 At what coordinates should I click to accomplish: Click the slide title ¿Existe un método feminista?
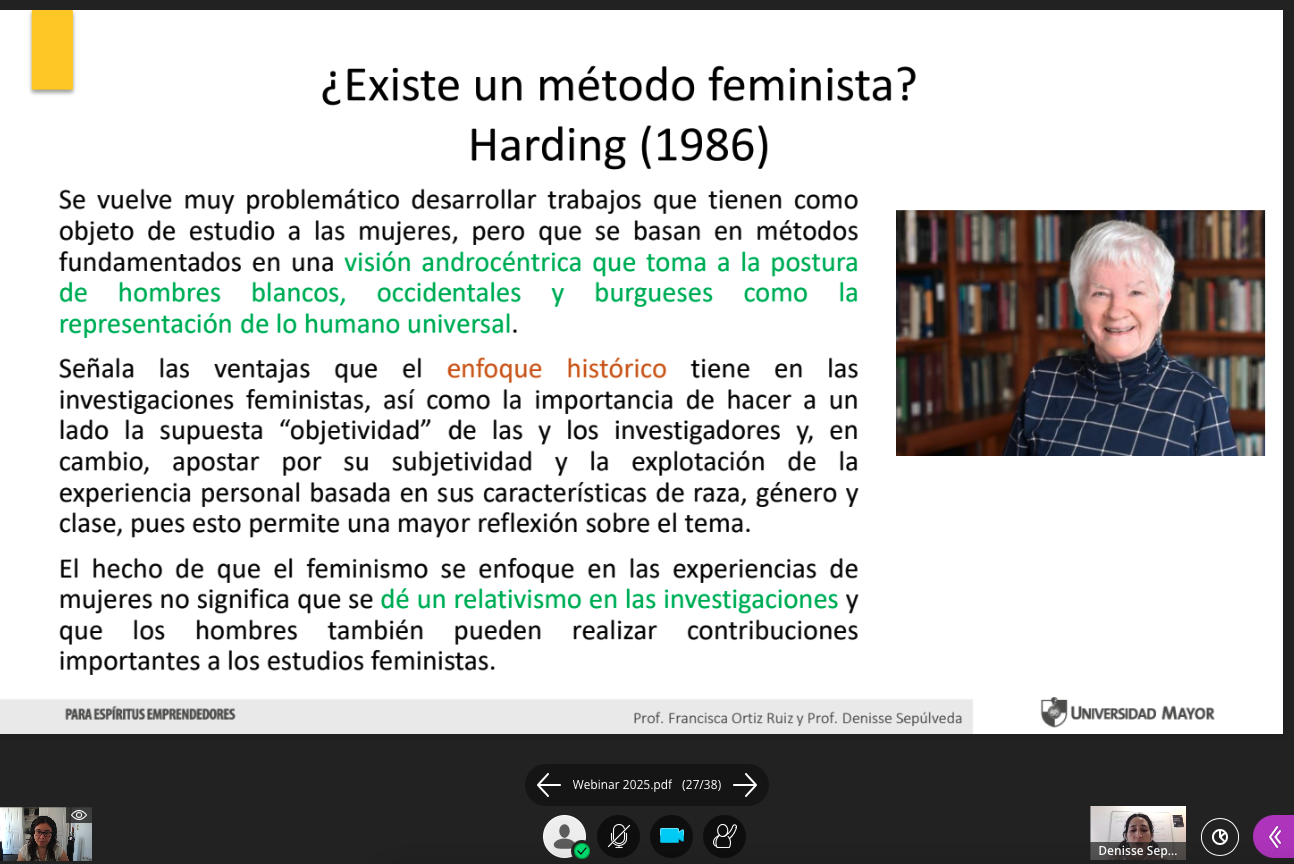click(x=619, y=87)
